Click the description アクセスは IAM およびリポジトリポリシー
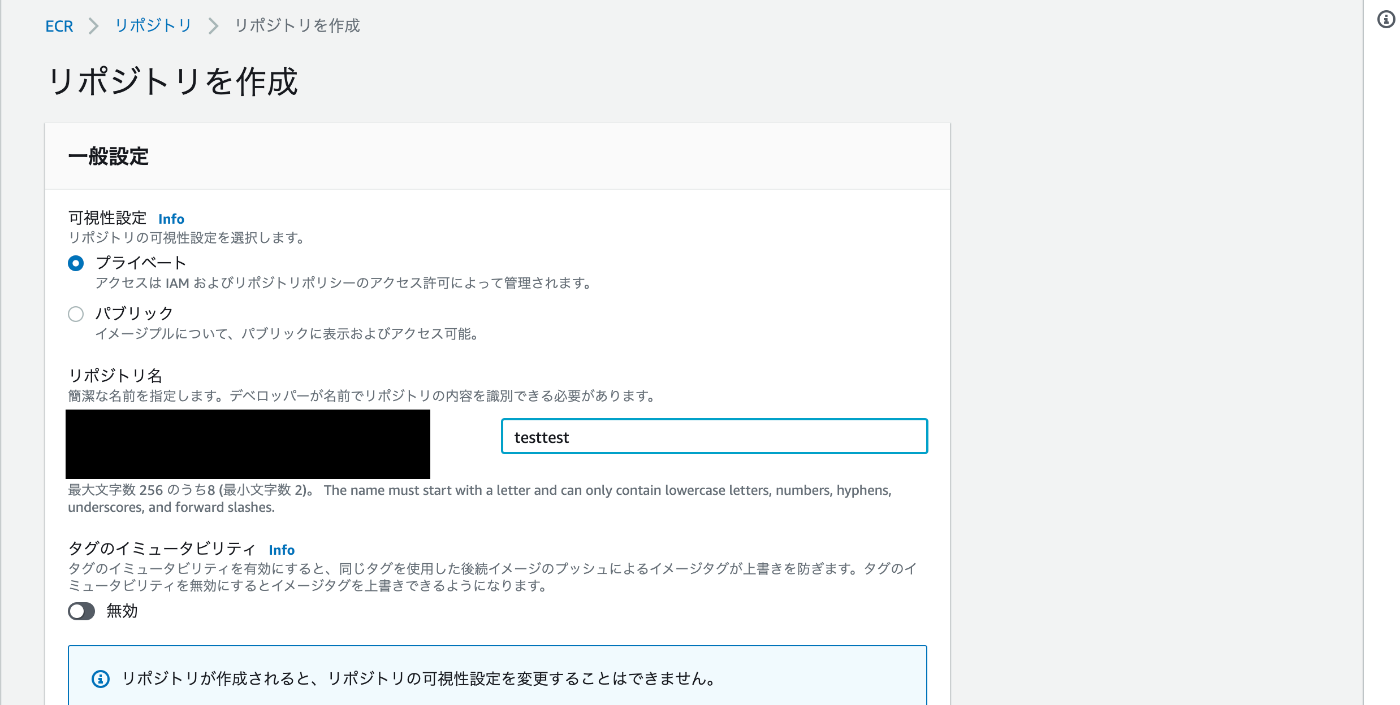Image resolution: width=1400 pixels, height=705 pixels. tap(344, 283)
